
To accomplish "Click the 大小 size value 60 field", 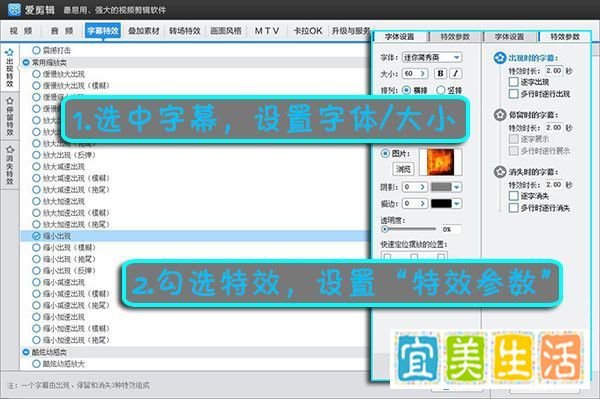I will pyautogui.click(x=410, y=73).
